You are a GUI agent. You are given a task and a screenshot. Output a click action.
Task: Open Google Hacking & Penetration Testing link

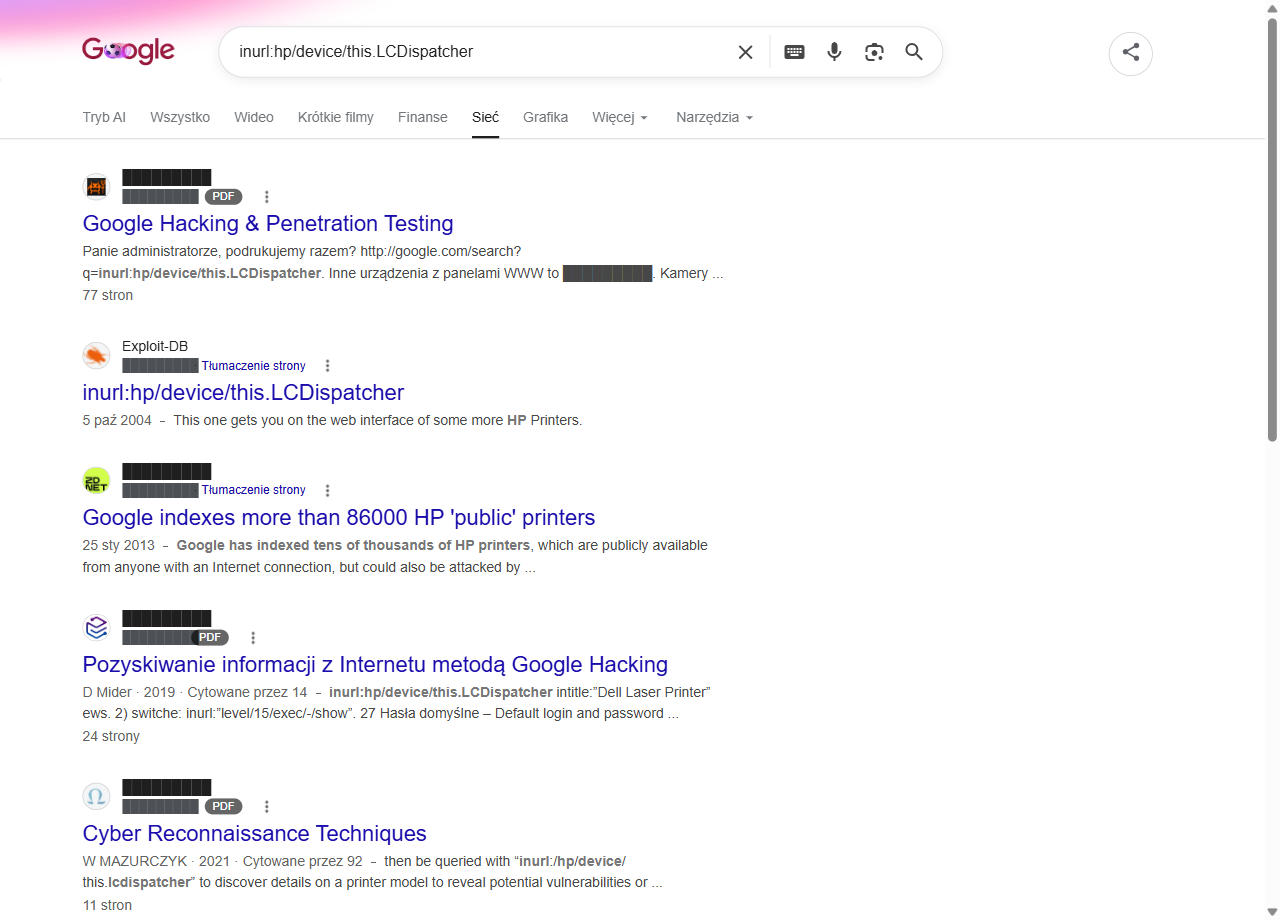pos(268,224)
